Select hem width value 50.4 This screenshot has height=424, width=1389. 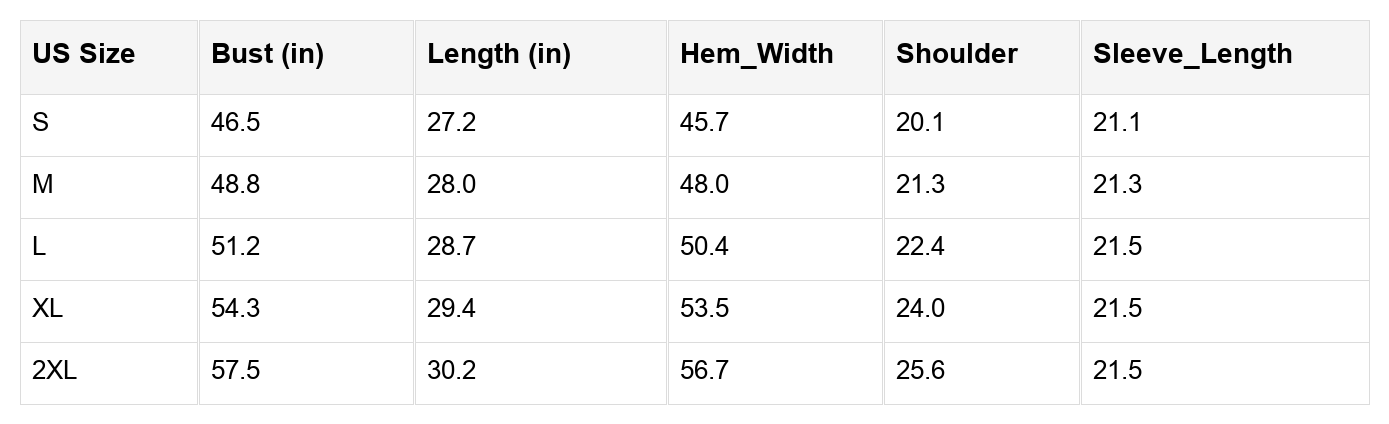click(705, 247)
